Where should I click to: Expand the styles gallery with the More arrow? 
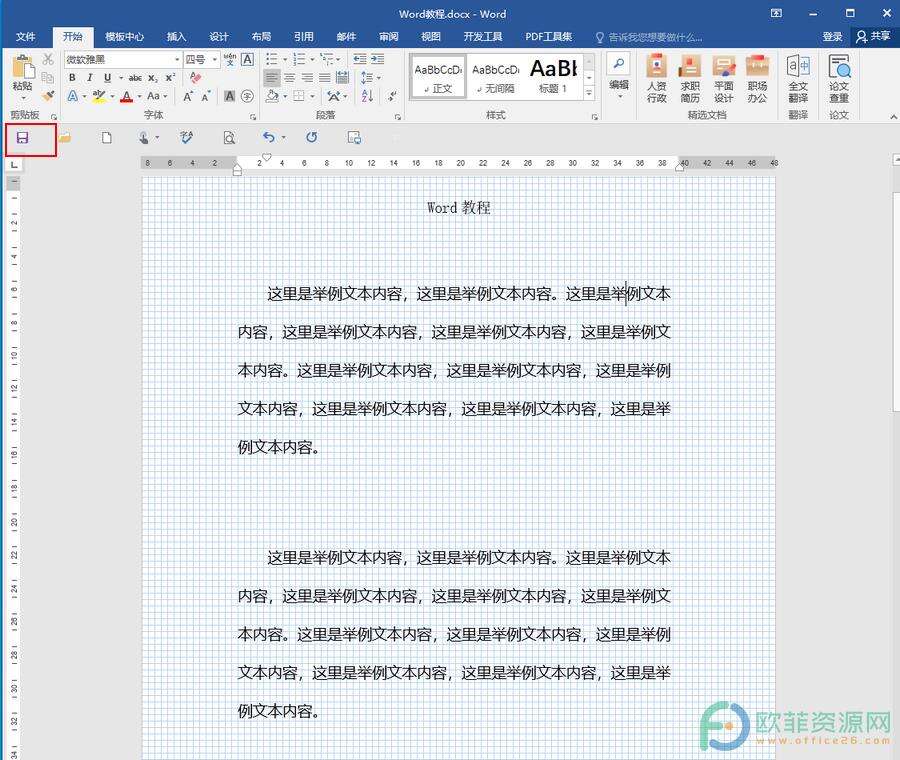click(589, 92)
